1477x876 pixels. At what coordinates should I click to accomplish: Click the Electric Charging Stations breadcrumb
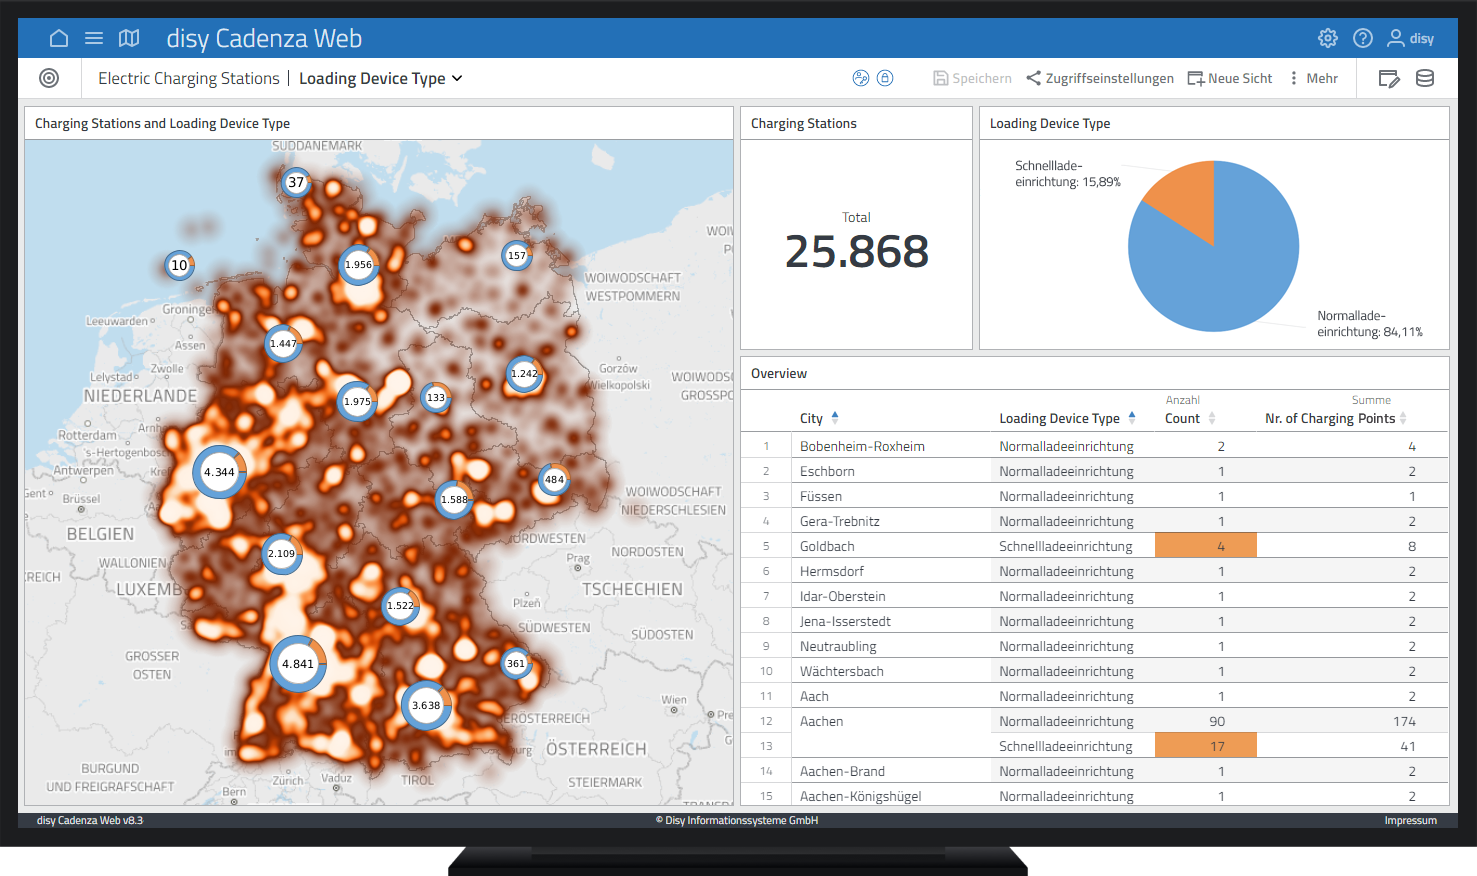188,78
